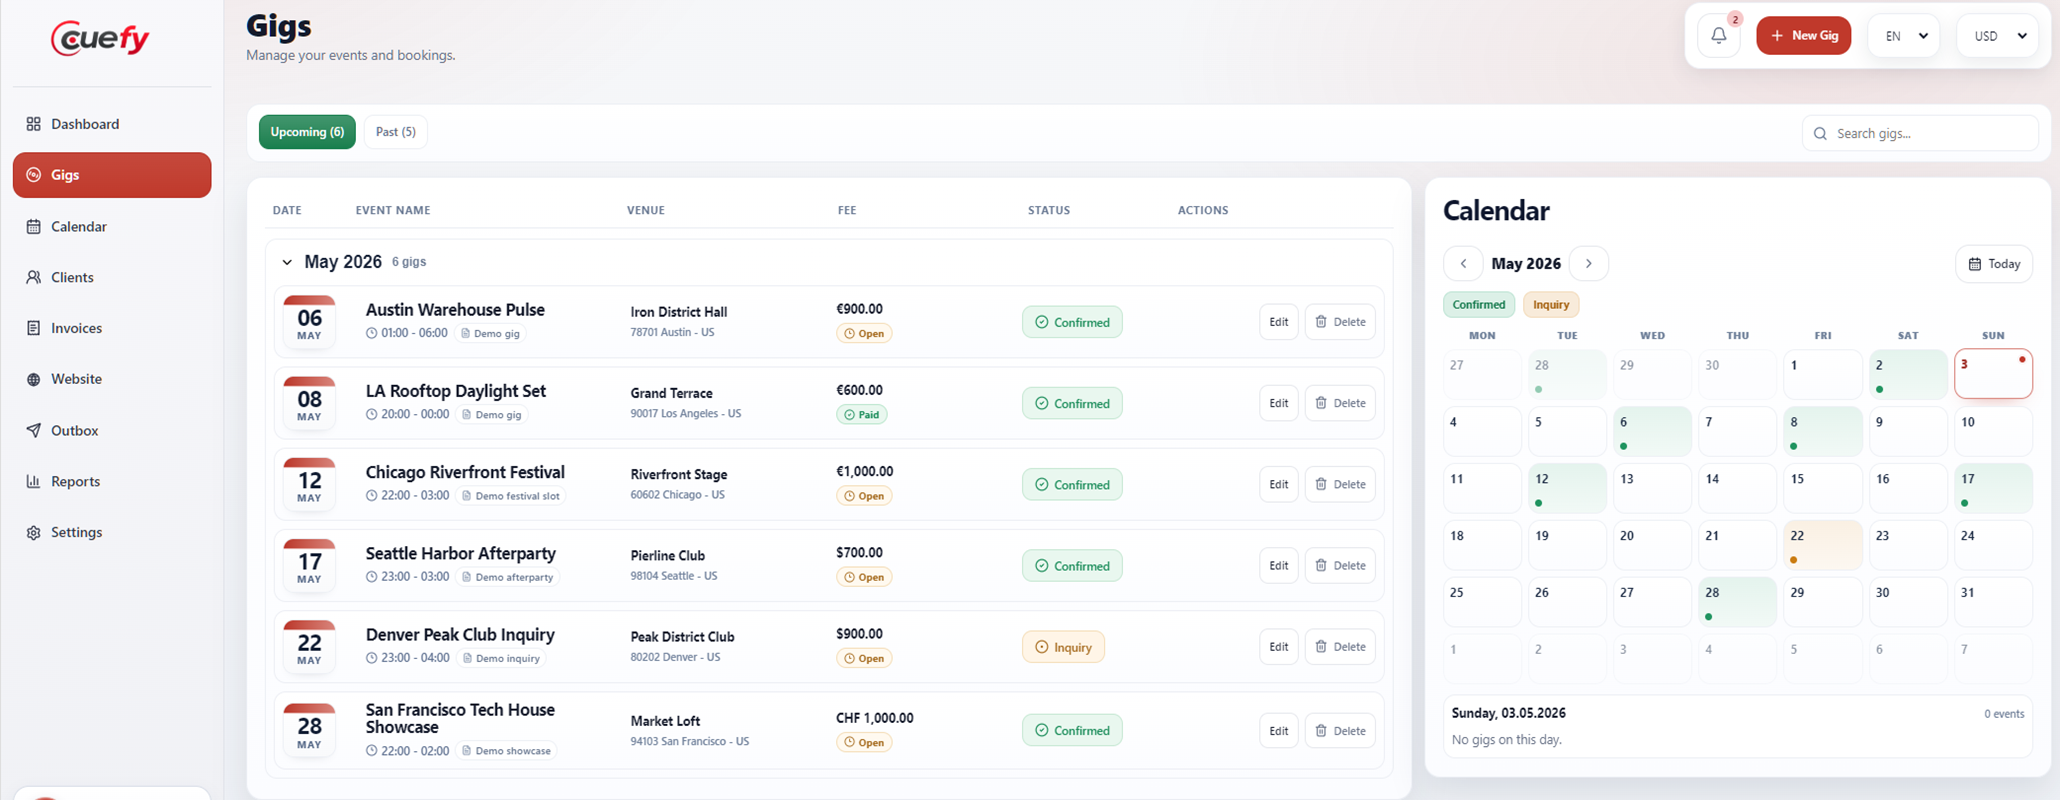
Task: Click the 28 May date badge
Action: pos(309,729)
